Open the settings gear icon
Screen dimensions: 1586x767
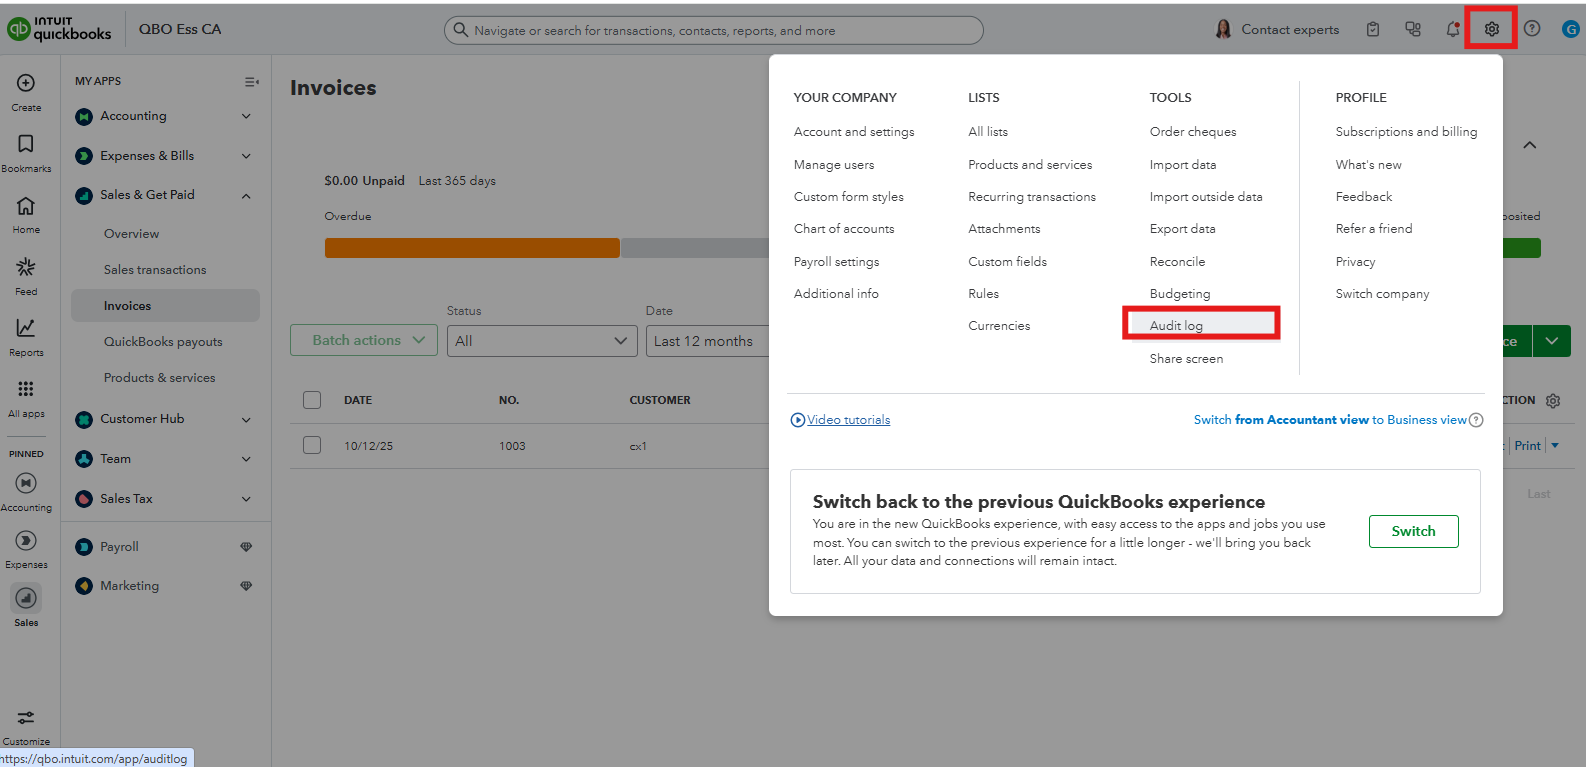click(x=1491, y=29)
